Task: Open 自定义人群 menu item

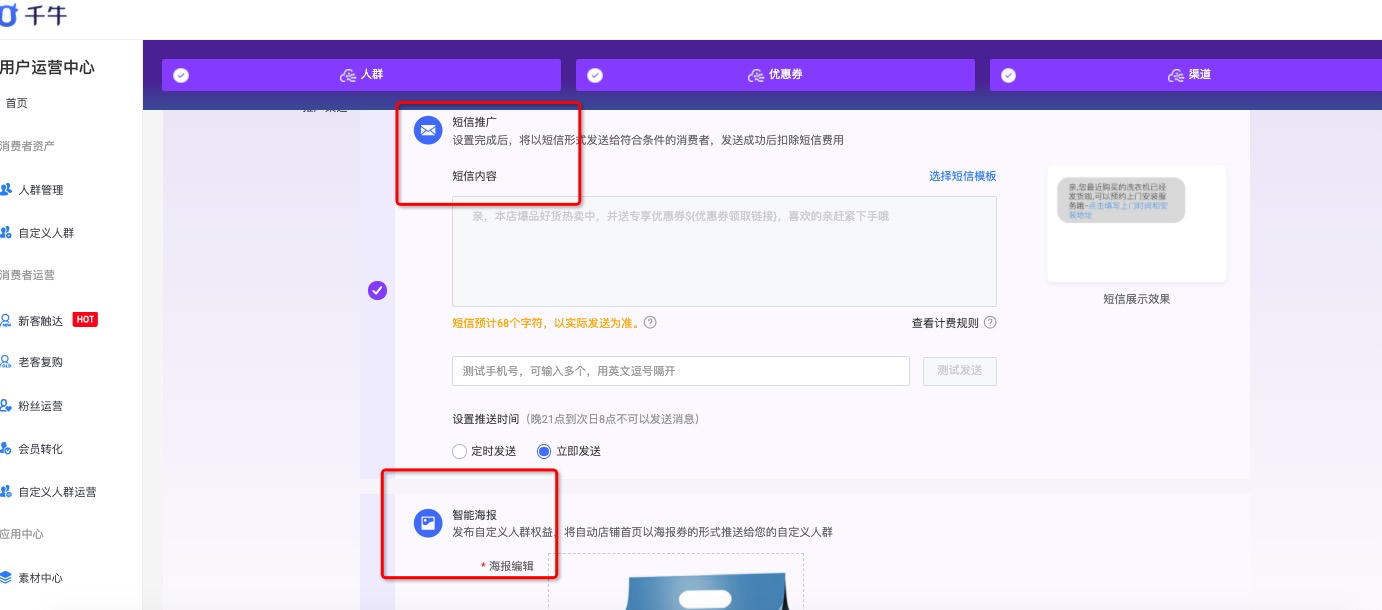Action: pos(46,233)
